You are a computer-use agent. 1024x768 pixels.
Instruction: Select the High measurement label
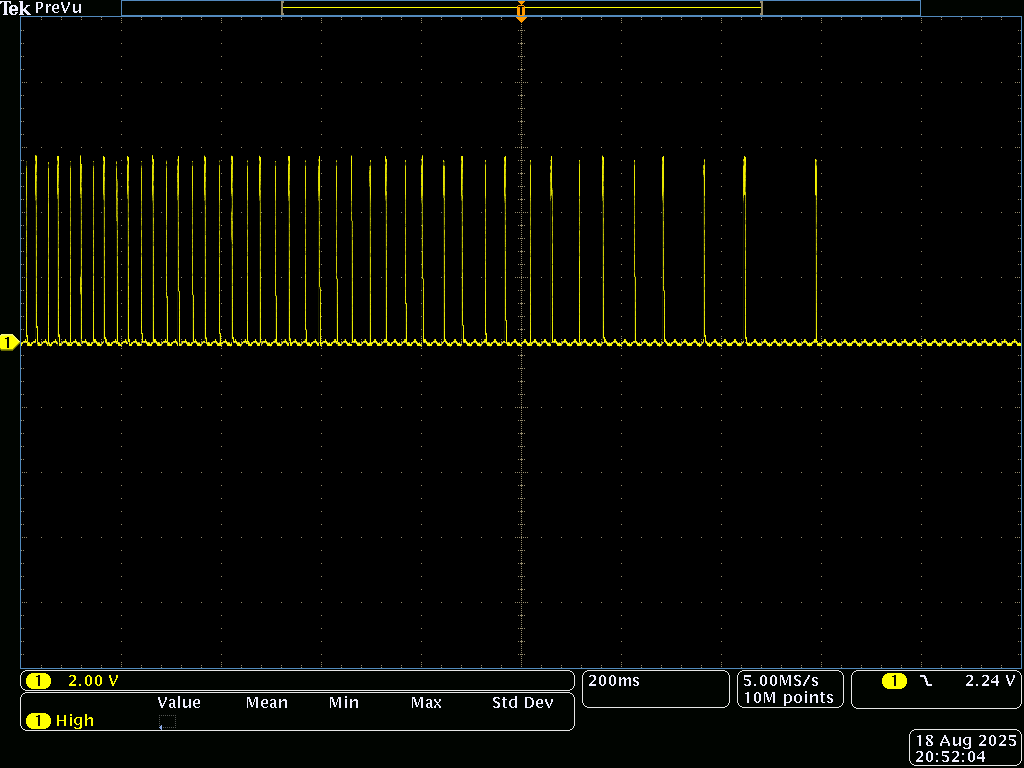coord(75,720)
